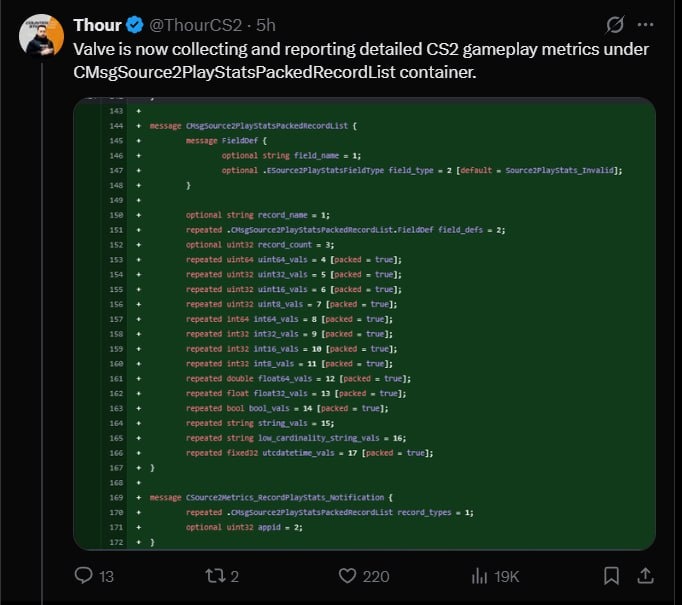Click the display name Thour
Screen dimensions: 682x605
(98, 24)
